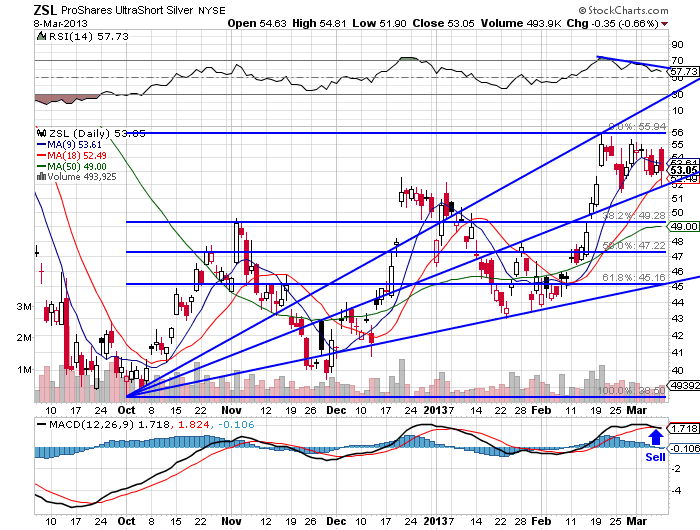Image resolution: width=700 pixels, height=530 pixels.
Task: Click the blue Sell arrow on MACD
Action: (x=655, y=437)
